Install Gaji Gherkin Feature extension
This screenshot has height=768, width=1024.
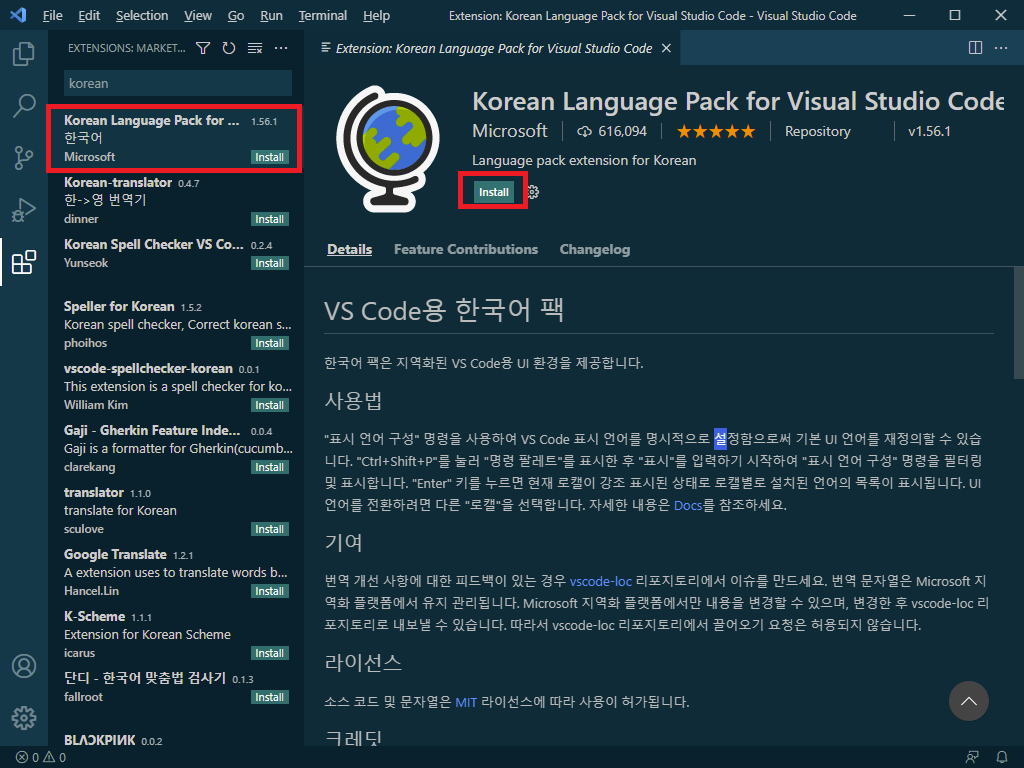click(x=270, y=468)
